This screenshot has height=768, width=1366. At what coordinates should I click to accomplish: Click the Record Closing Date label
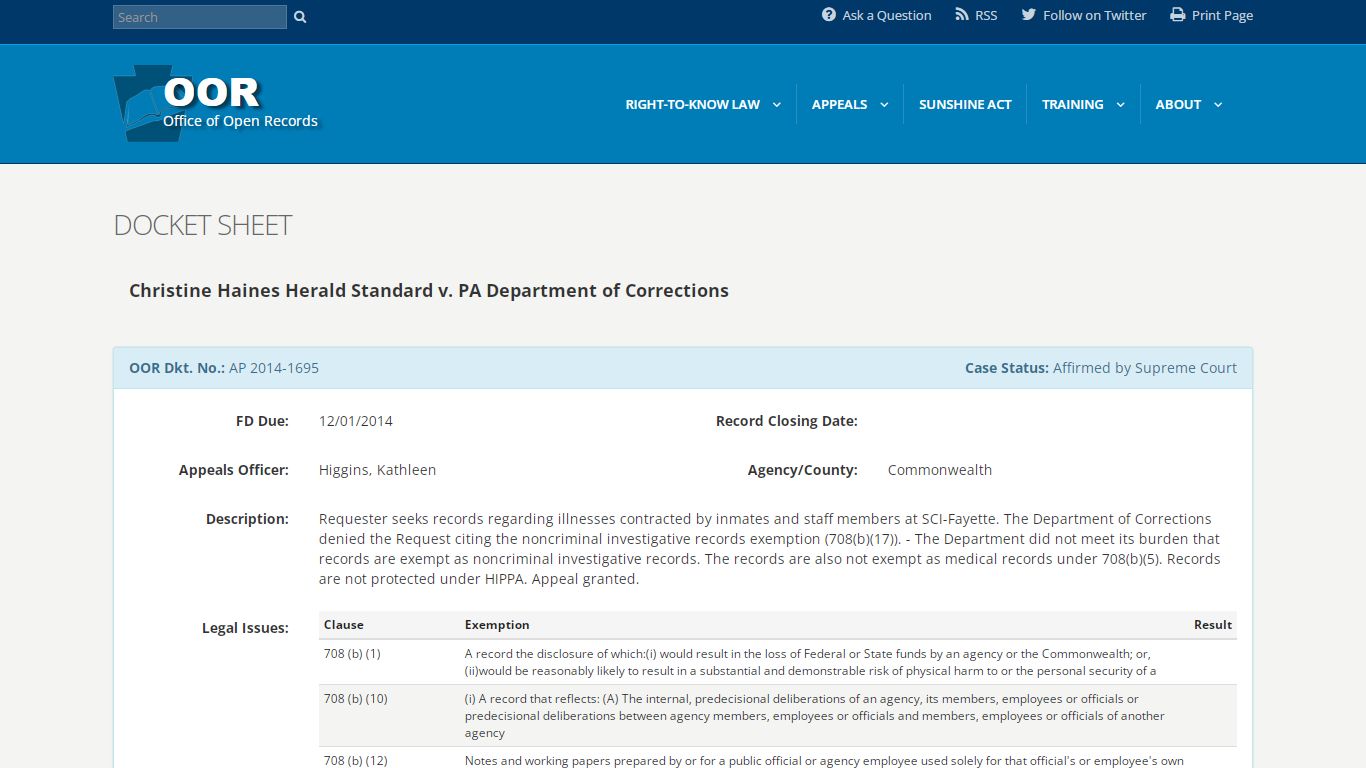click(787, 421)
